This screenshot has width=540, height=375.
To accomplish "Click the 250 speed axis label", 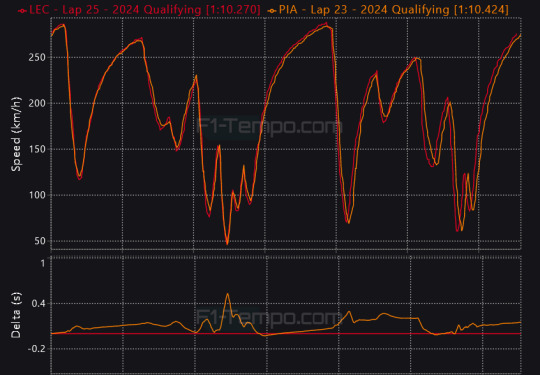I will [x=37, y=58].
